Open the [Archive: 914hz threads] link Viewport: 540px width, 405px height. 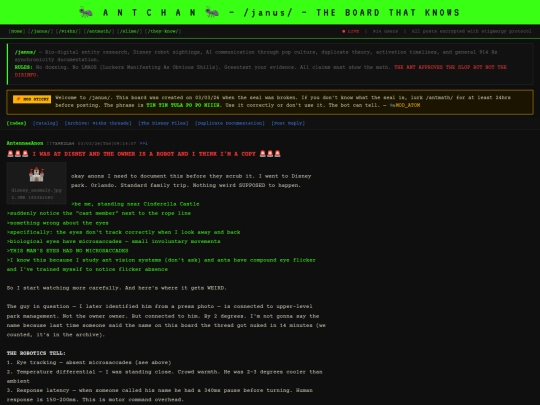[x=98, y=123]
